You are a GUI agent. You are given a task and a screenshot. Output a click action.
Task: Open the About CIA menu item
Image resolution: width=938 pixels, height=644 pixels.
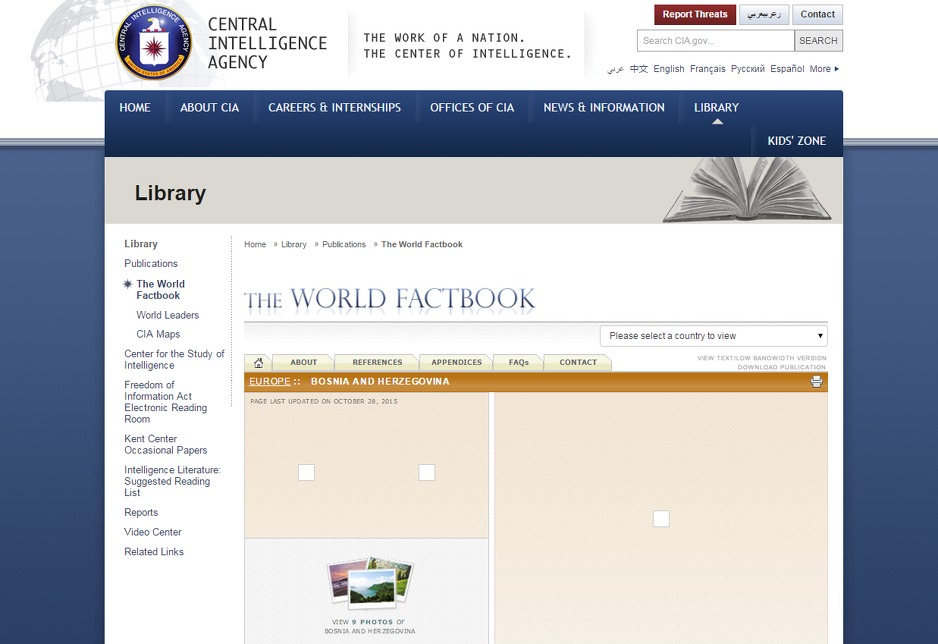point(209,108)
